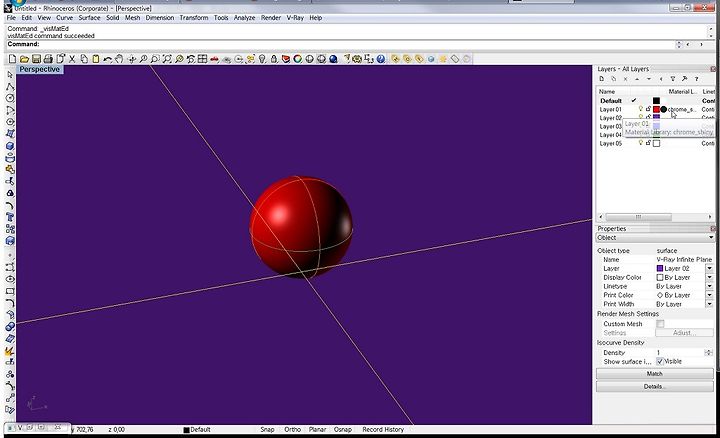
Task: Select the arrow pointer tool in sidebar
Action: (10, 74)
